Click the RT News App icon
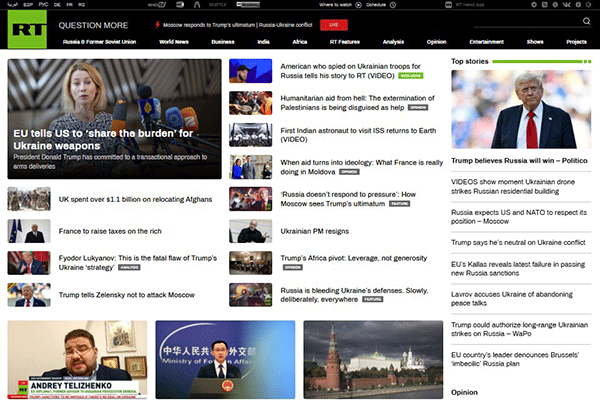This screenshot has width=600, height=401. (448, 5)
